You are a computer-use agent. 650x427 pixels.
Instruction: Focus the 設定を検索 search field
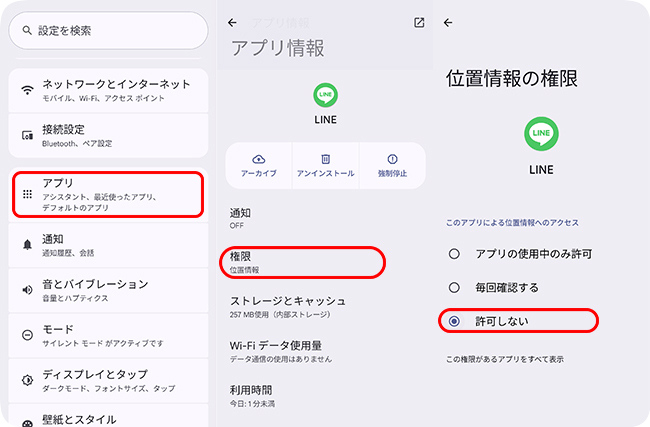tap(108, 30)
